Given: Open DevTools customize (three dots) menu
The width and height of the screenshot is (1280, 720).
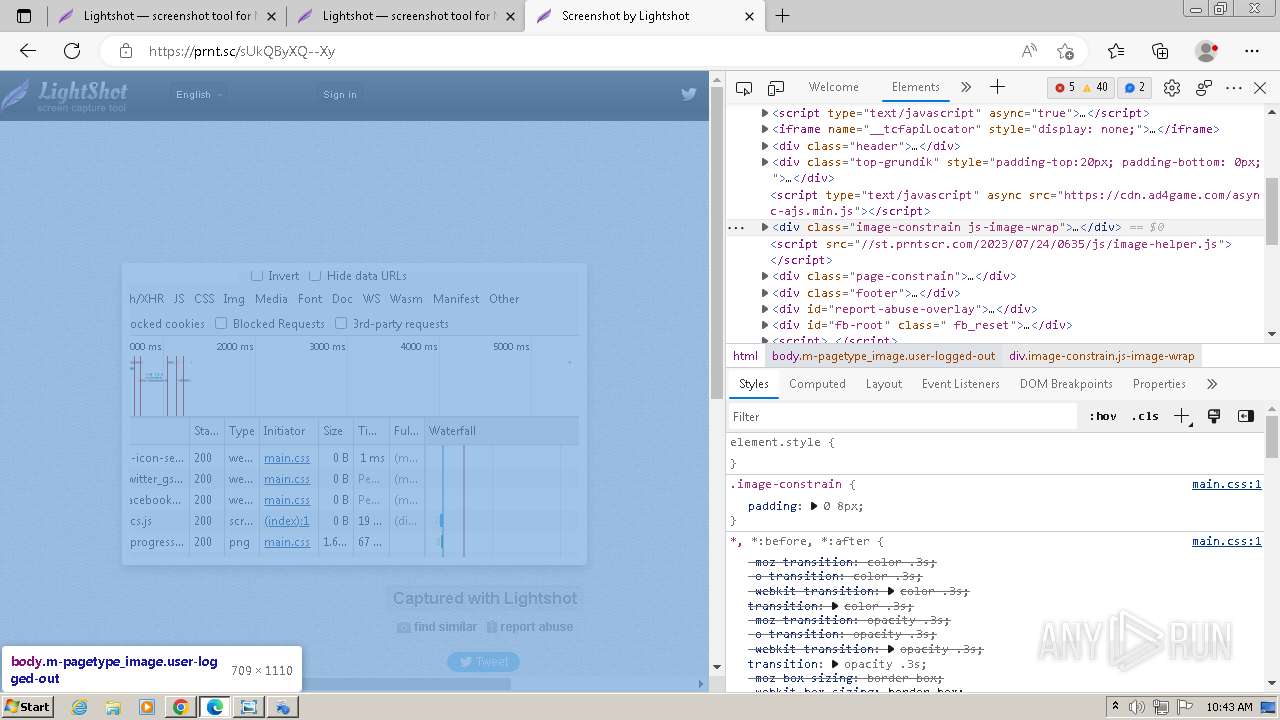Looking at the screenshot, I should [1234, 88].
